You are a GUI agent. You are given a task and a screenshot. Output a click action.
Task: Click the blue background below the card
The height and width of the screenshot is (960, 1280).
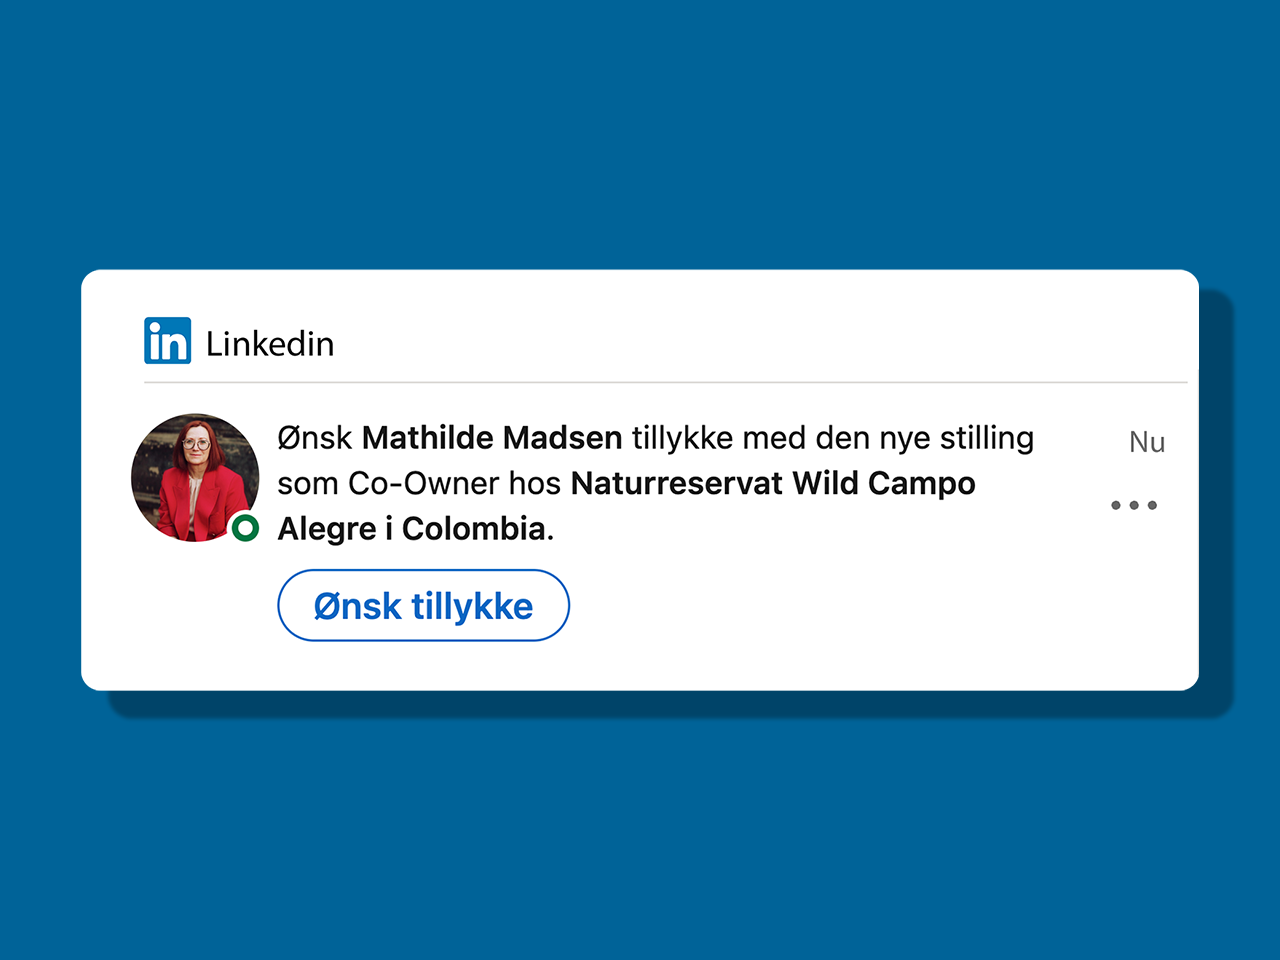click(x=640, y=830)
